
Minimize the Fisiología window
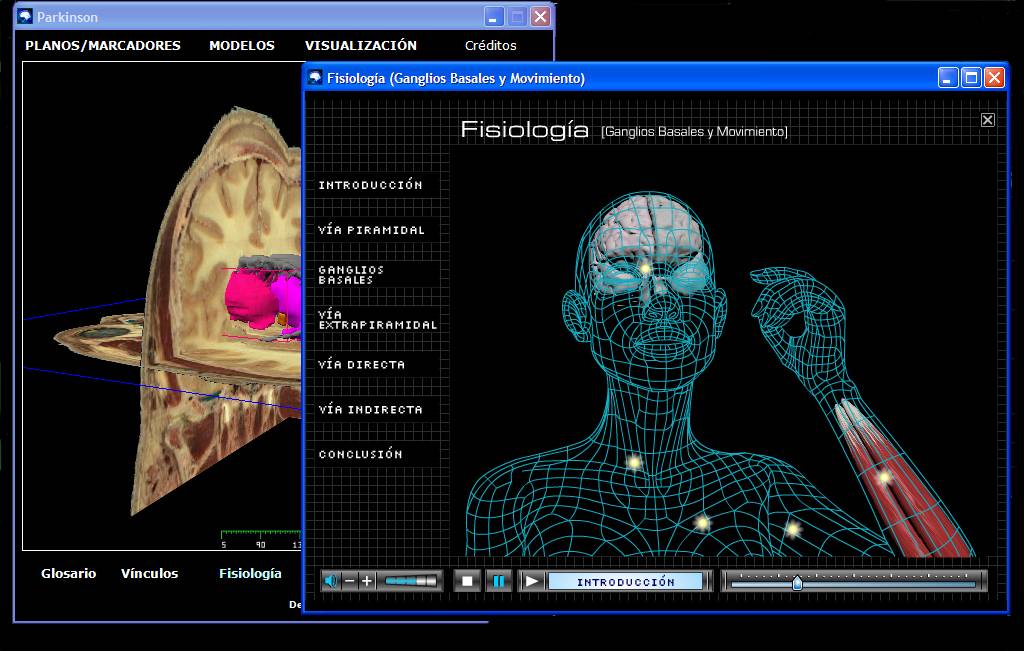(948, 78)
